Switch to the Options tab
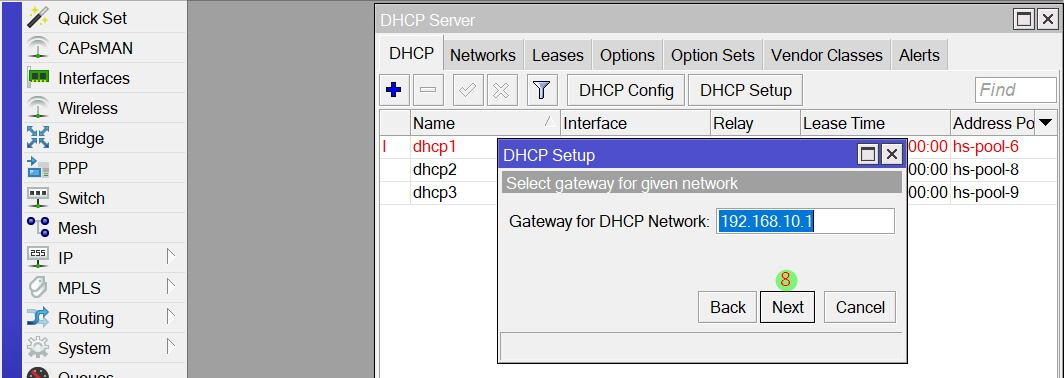The height and width of the screenshot is (378, 1064). (628, 55)
